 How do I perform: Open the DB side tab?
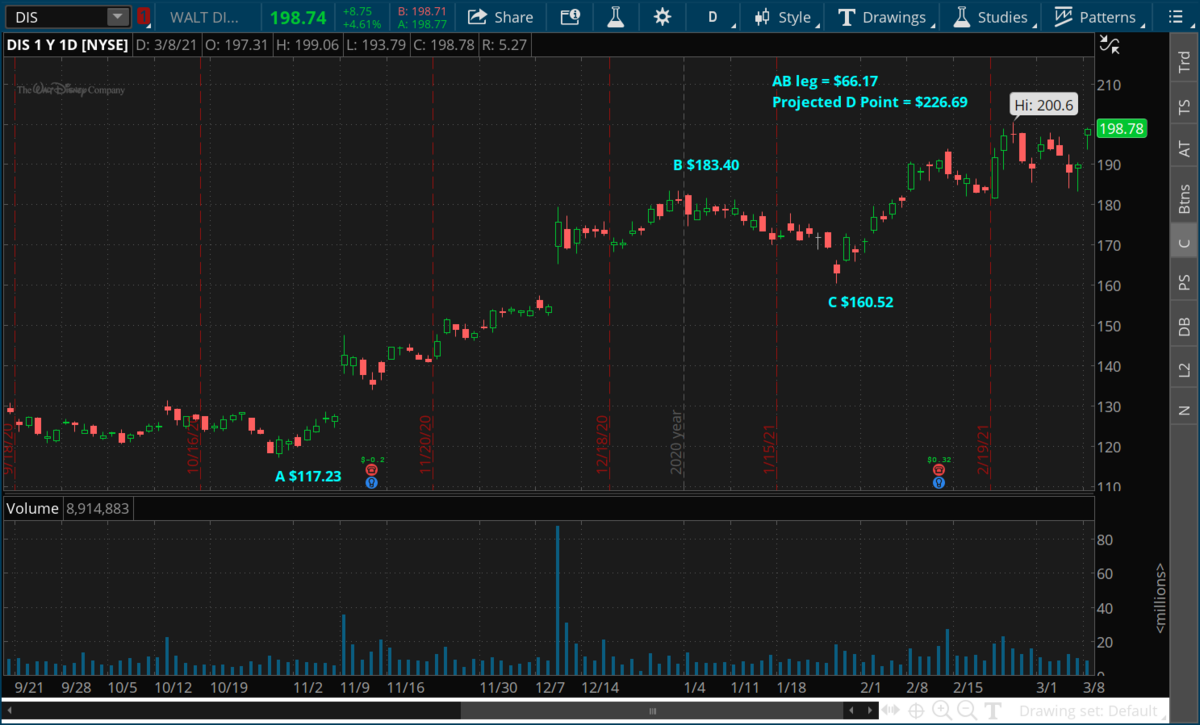[1185, 326]
